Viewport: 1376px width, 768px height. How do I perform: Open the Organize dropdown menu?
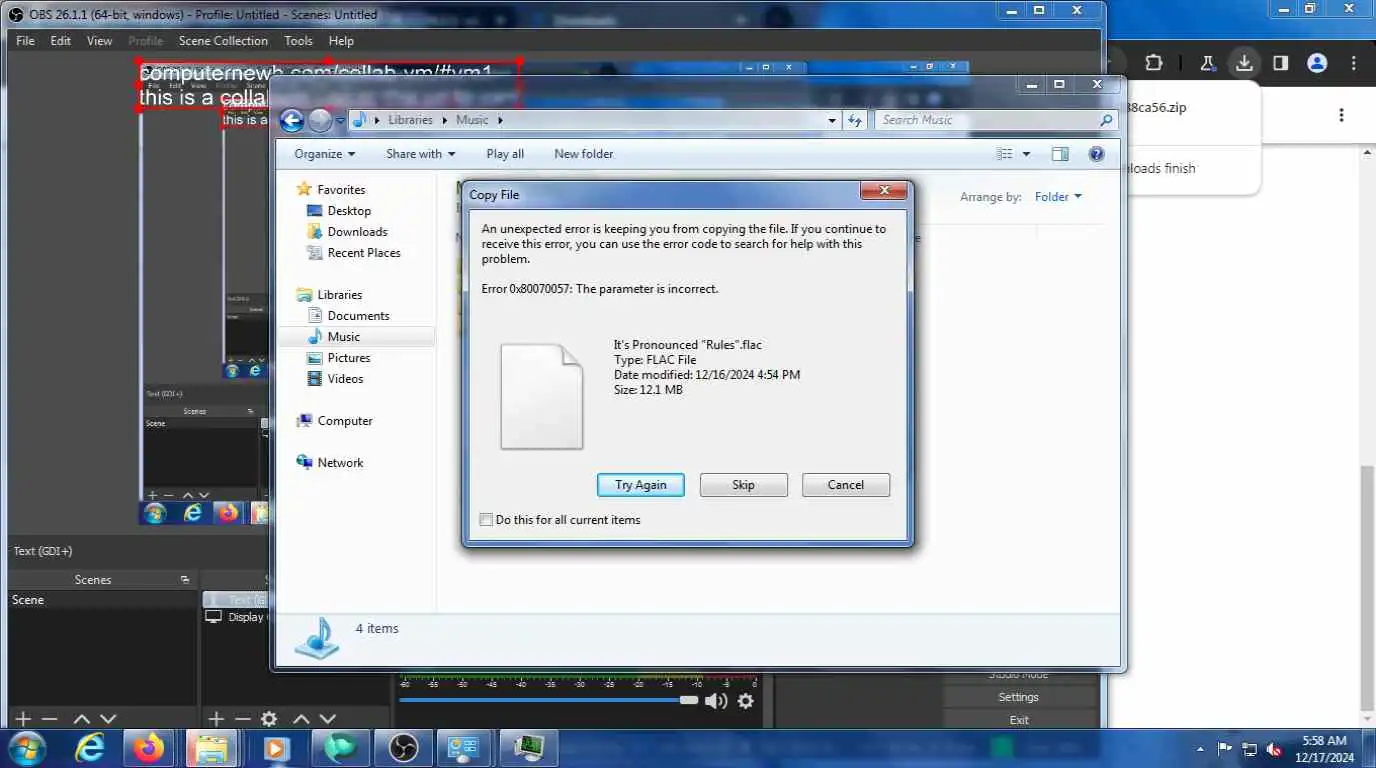pyautogui.click(x=325, y=154)
